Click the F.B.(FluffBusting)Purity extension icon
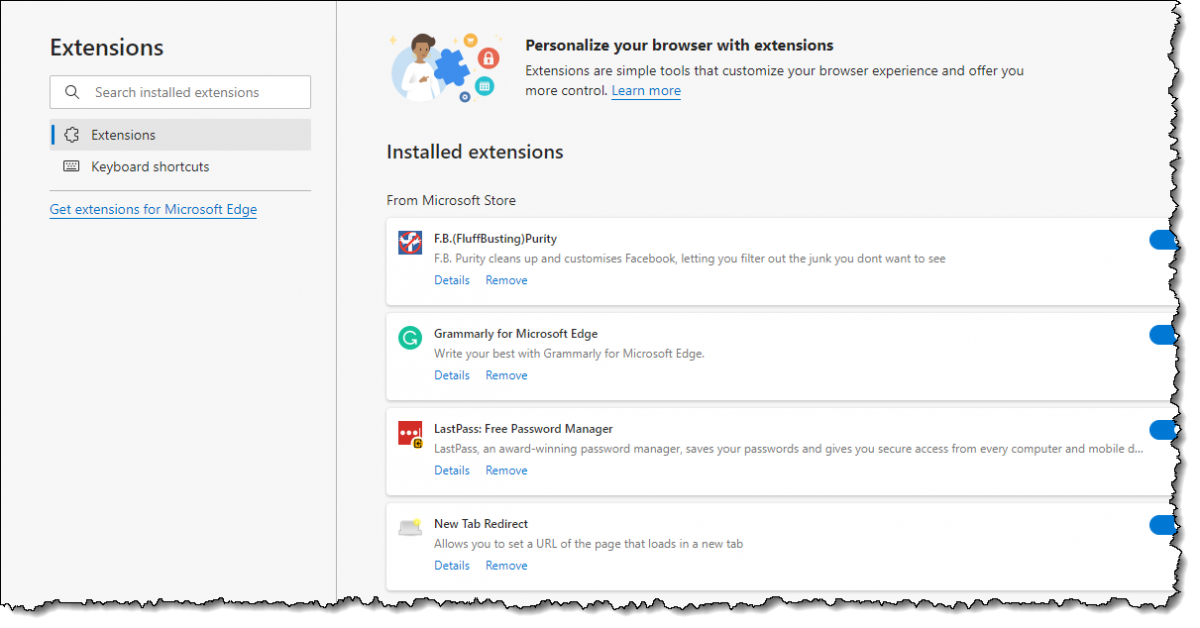Viewport: 1200px width, 628px height. click(409, 241)
